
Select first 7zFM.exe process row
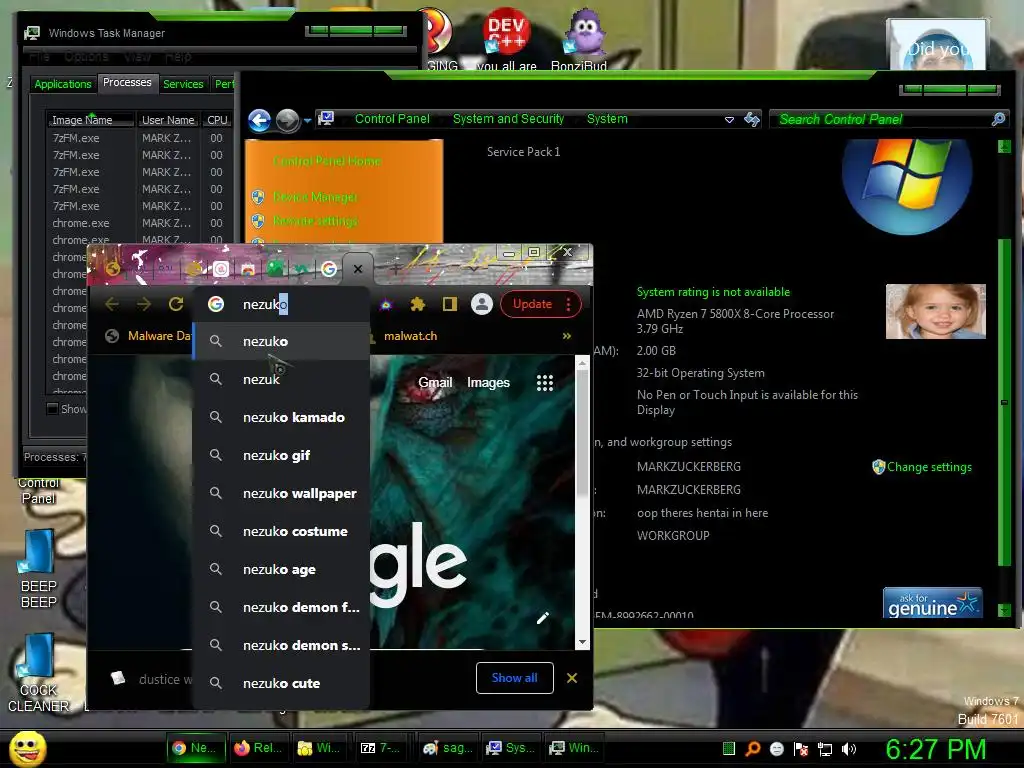point(139,138)
